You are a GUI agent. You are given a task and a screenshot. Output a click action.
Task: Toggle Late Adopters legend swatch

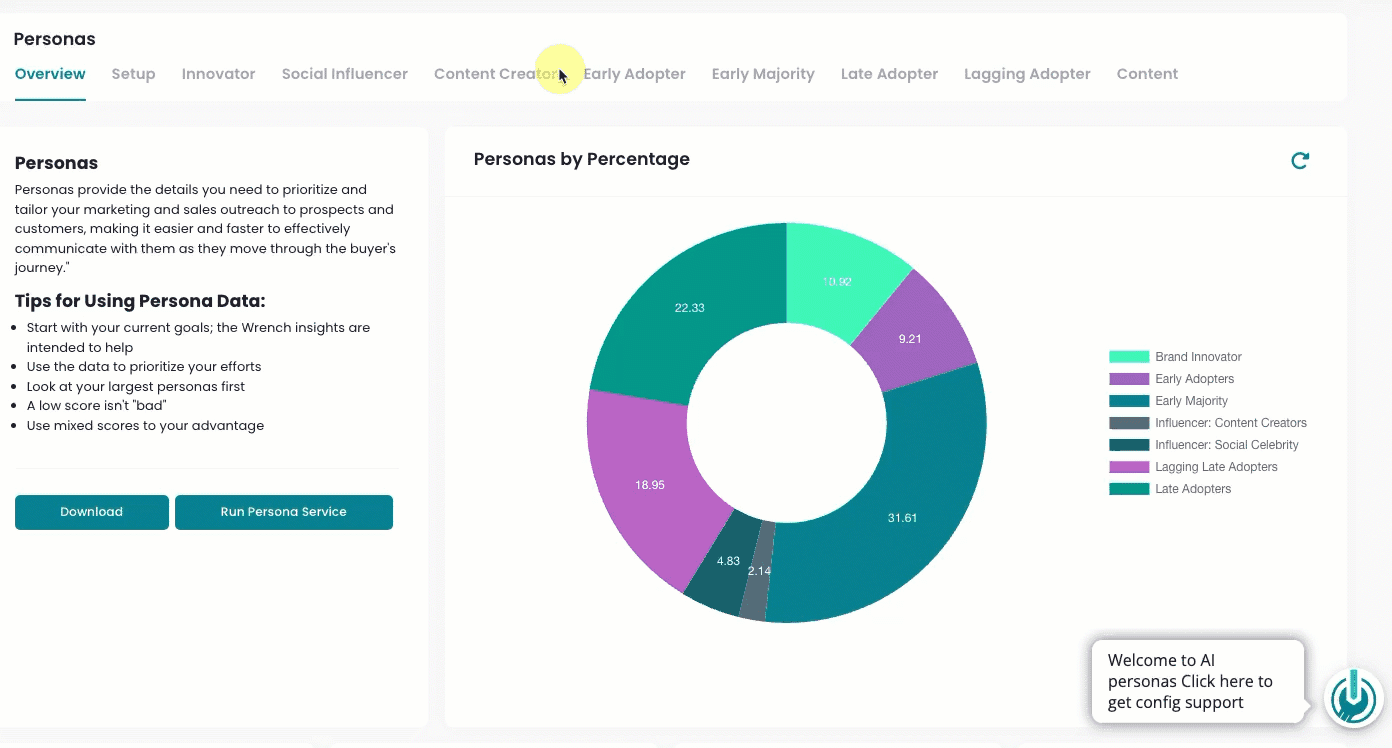tap(1129, 489)
